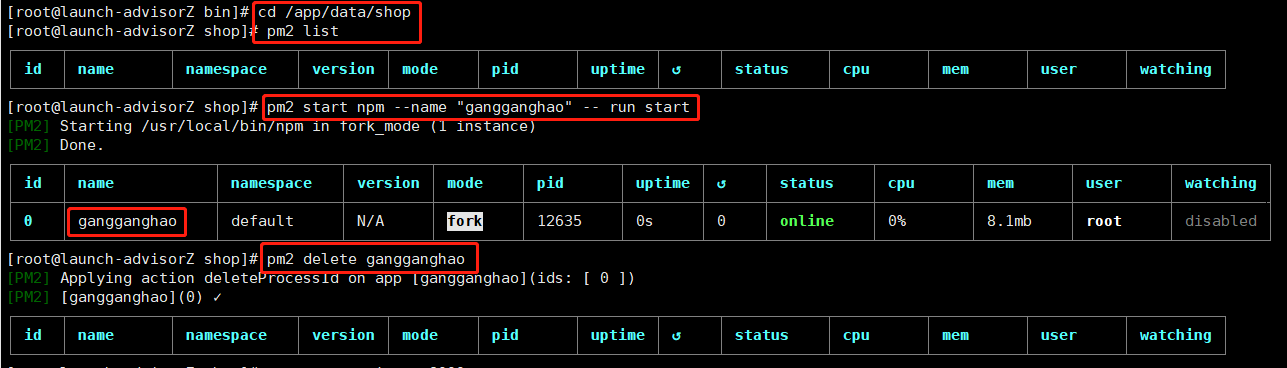Click the 'pm2 list' command text
This screenshot has height=368, width=1287.
[x=302, y=31]
